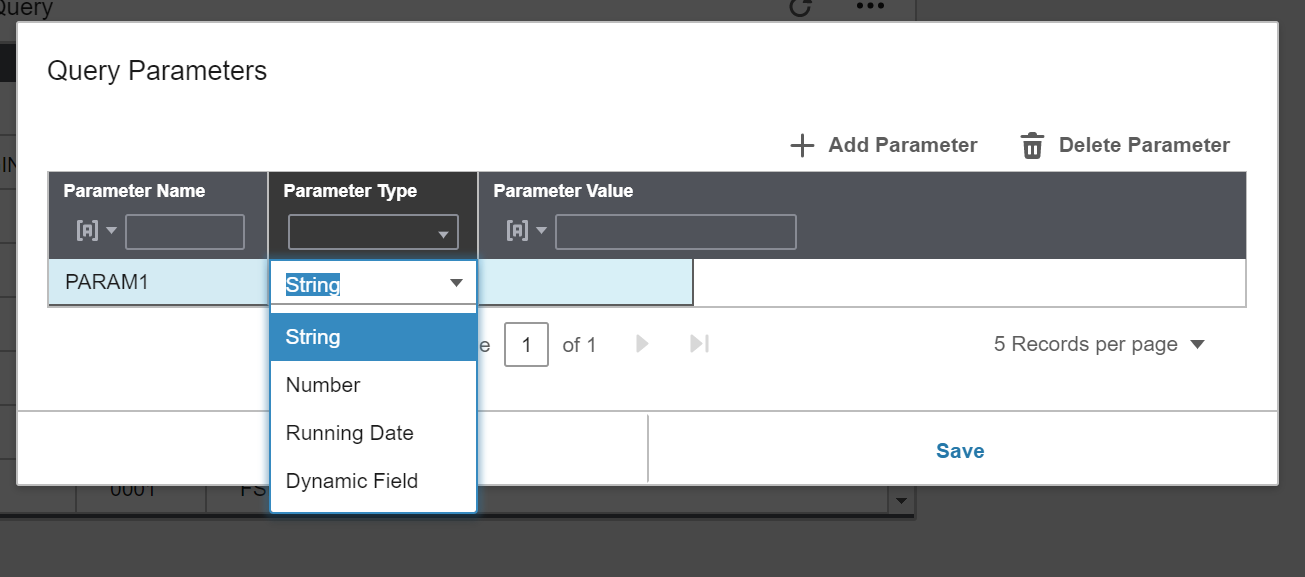This screenshot has height=577, width=1305.
Task: Click the plus icon to add a parameter
Action: click(802, 145)
